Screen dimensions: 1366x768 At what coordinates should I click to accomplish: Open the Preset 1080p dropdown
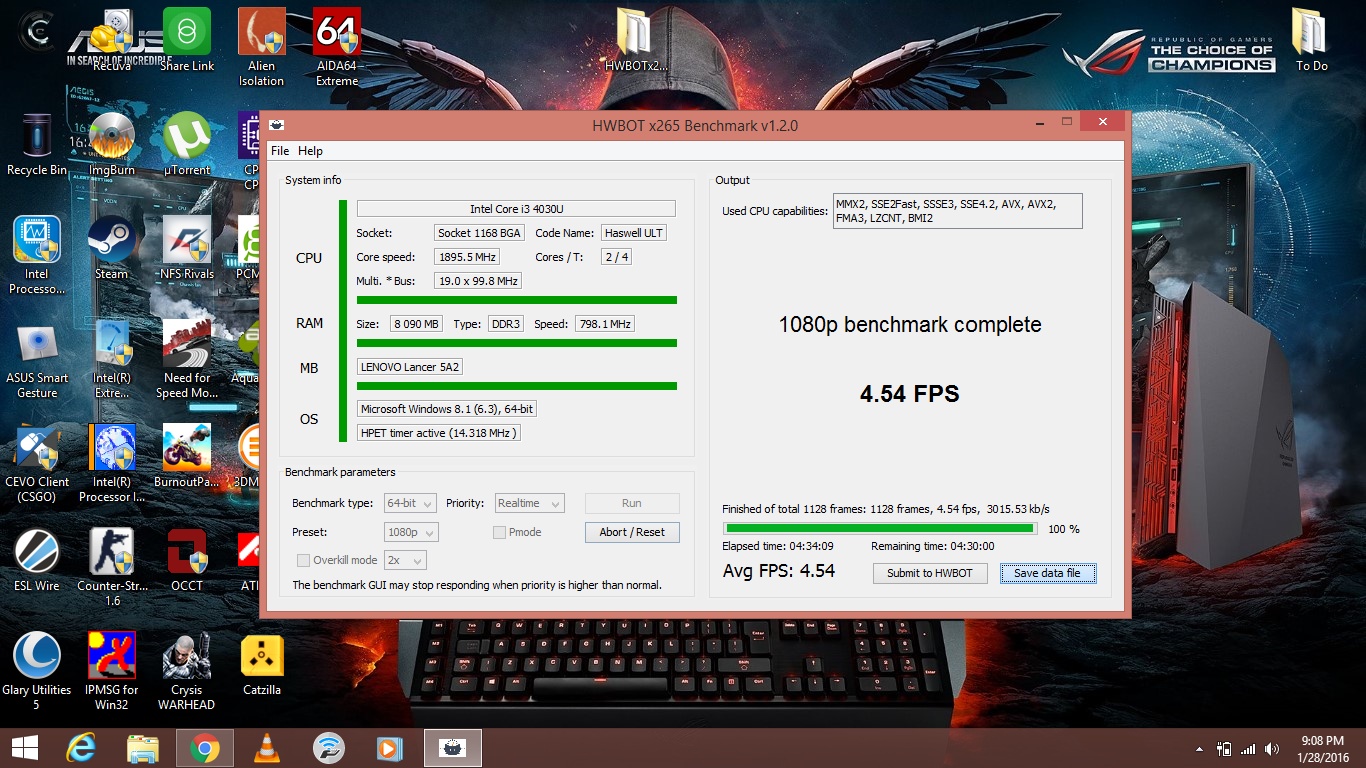click(411, 532)
